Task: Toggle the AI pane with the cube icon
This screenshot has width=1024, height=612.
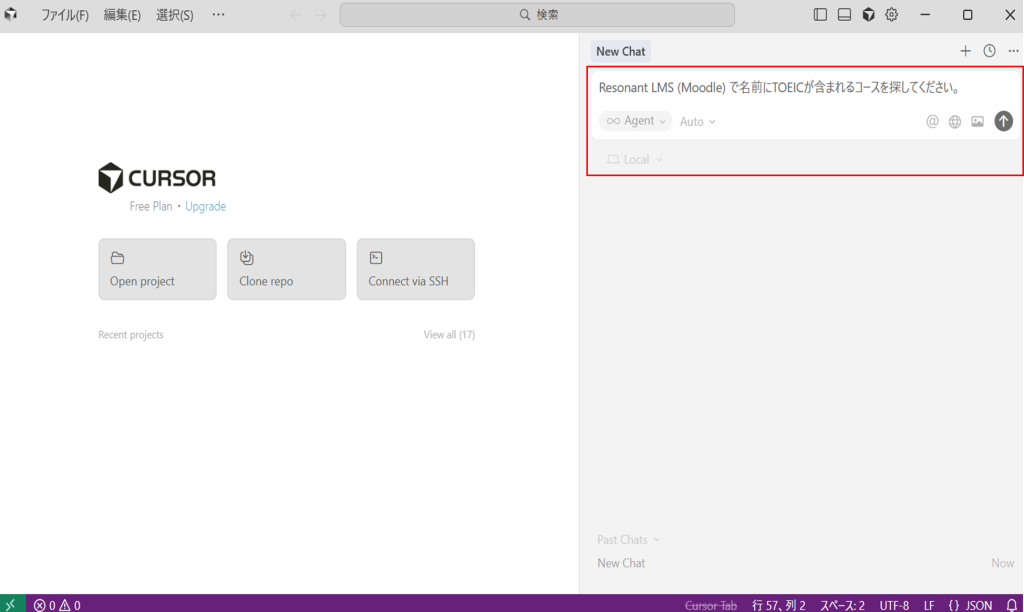Action: click(x=868, y=15)
